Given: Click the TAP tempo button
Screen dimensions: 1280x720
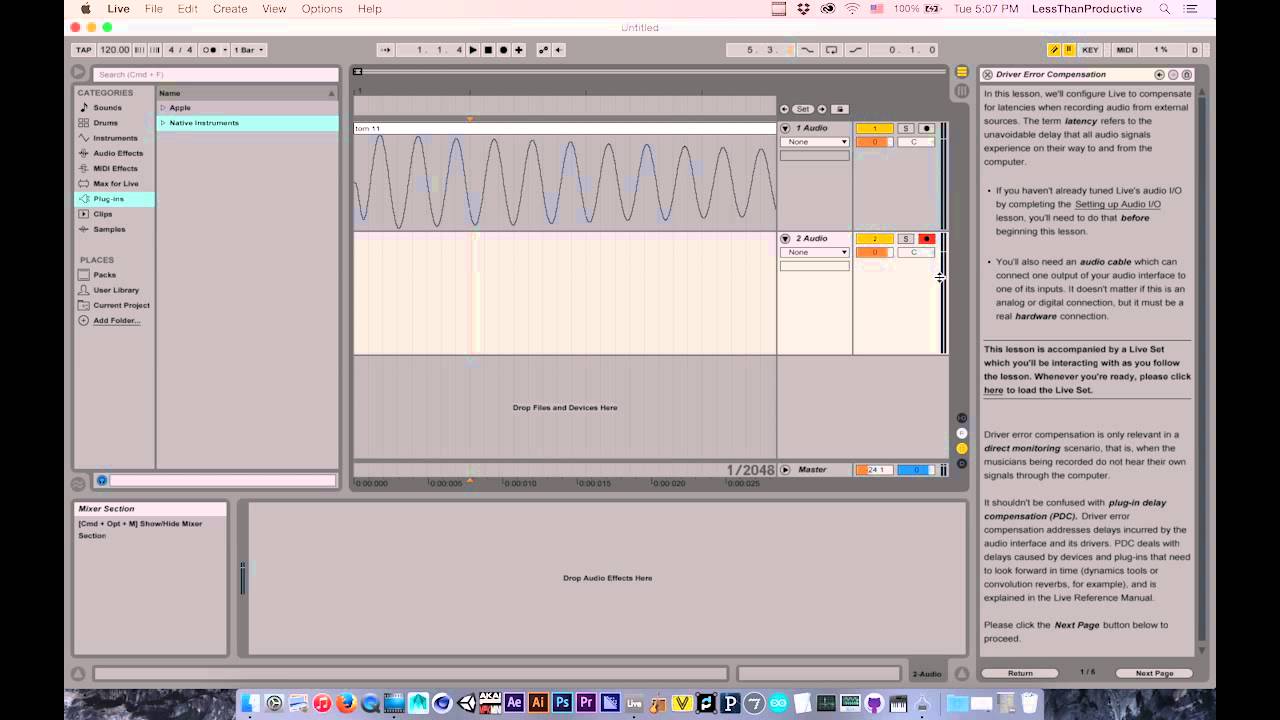Looking at the screenshot, I should pos(84,50).
